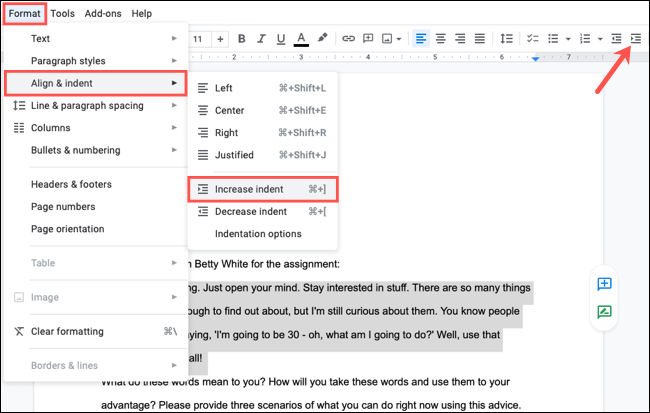The height and width of the screenshot is (413, 650).
Task: Expand the Paragraph styles submenu
Action: pyautogui.click(x=95, y=61)
